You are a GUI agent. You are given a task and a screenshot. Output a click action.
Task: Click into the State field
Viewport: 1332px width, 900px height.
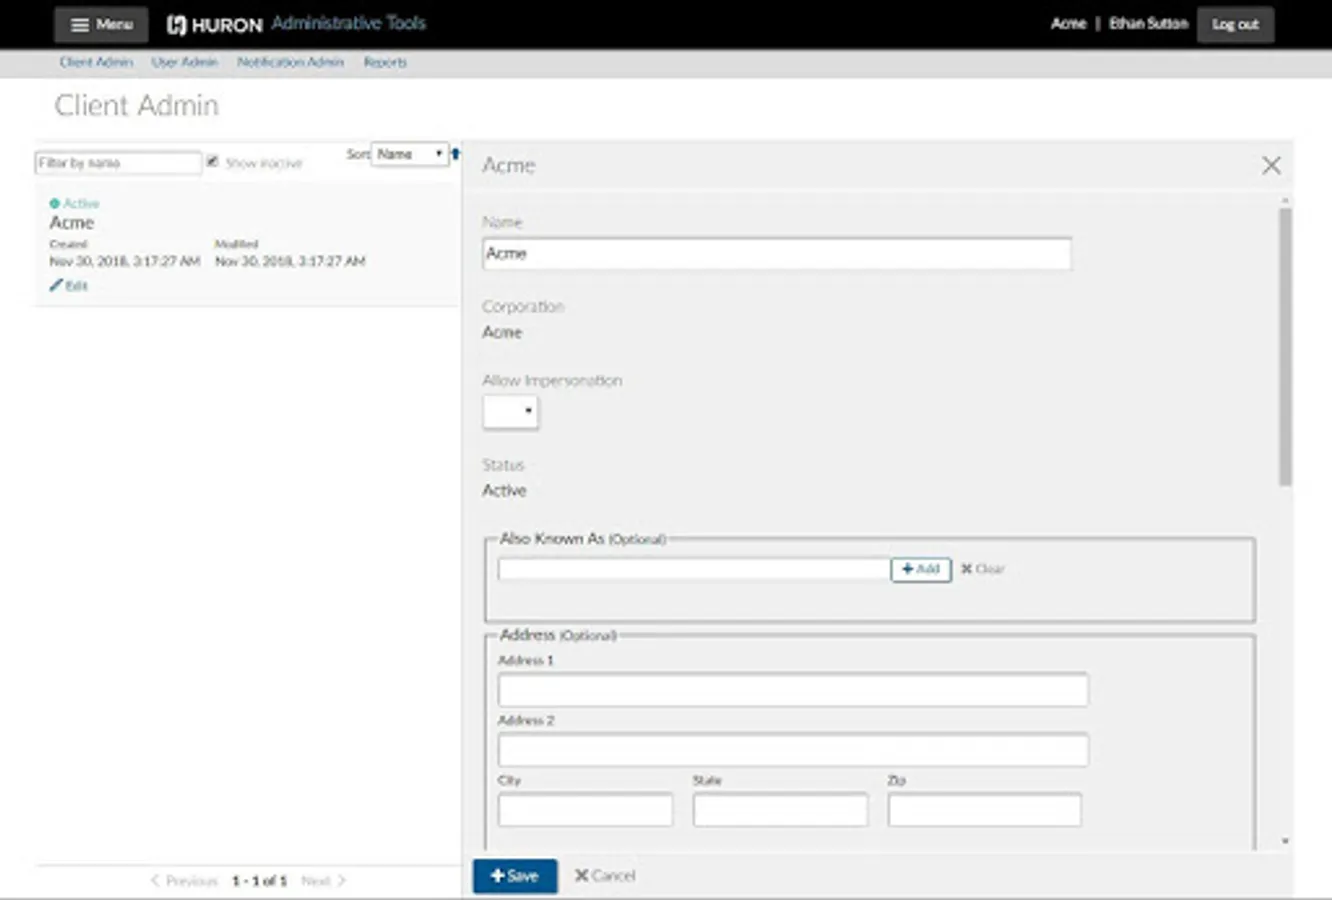(x=780, y=810)
